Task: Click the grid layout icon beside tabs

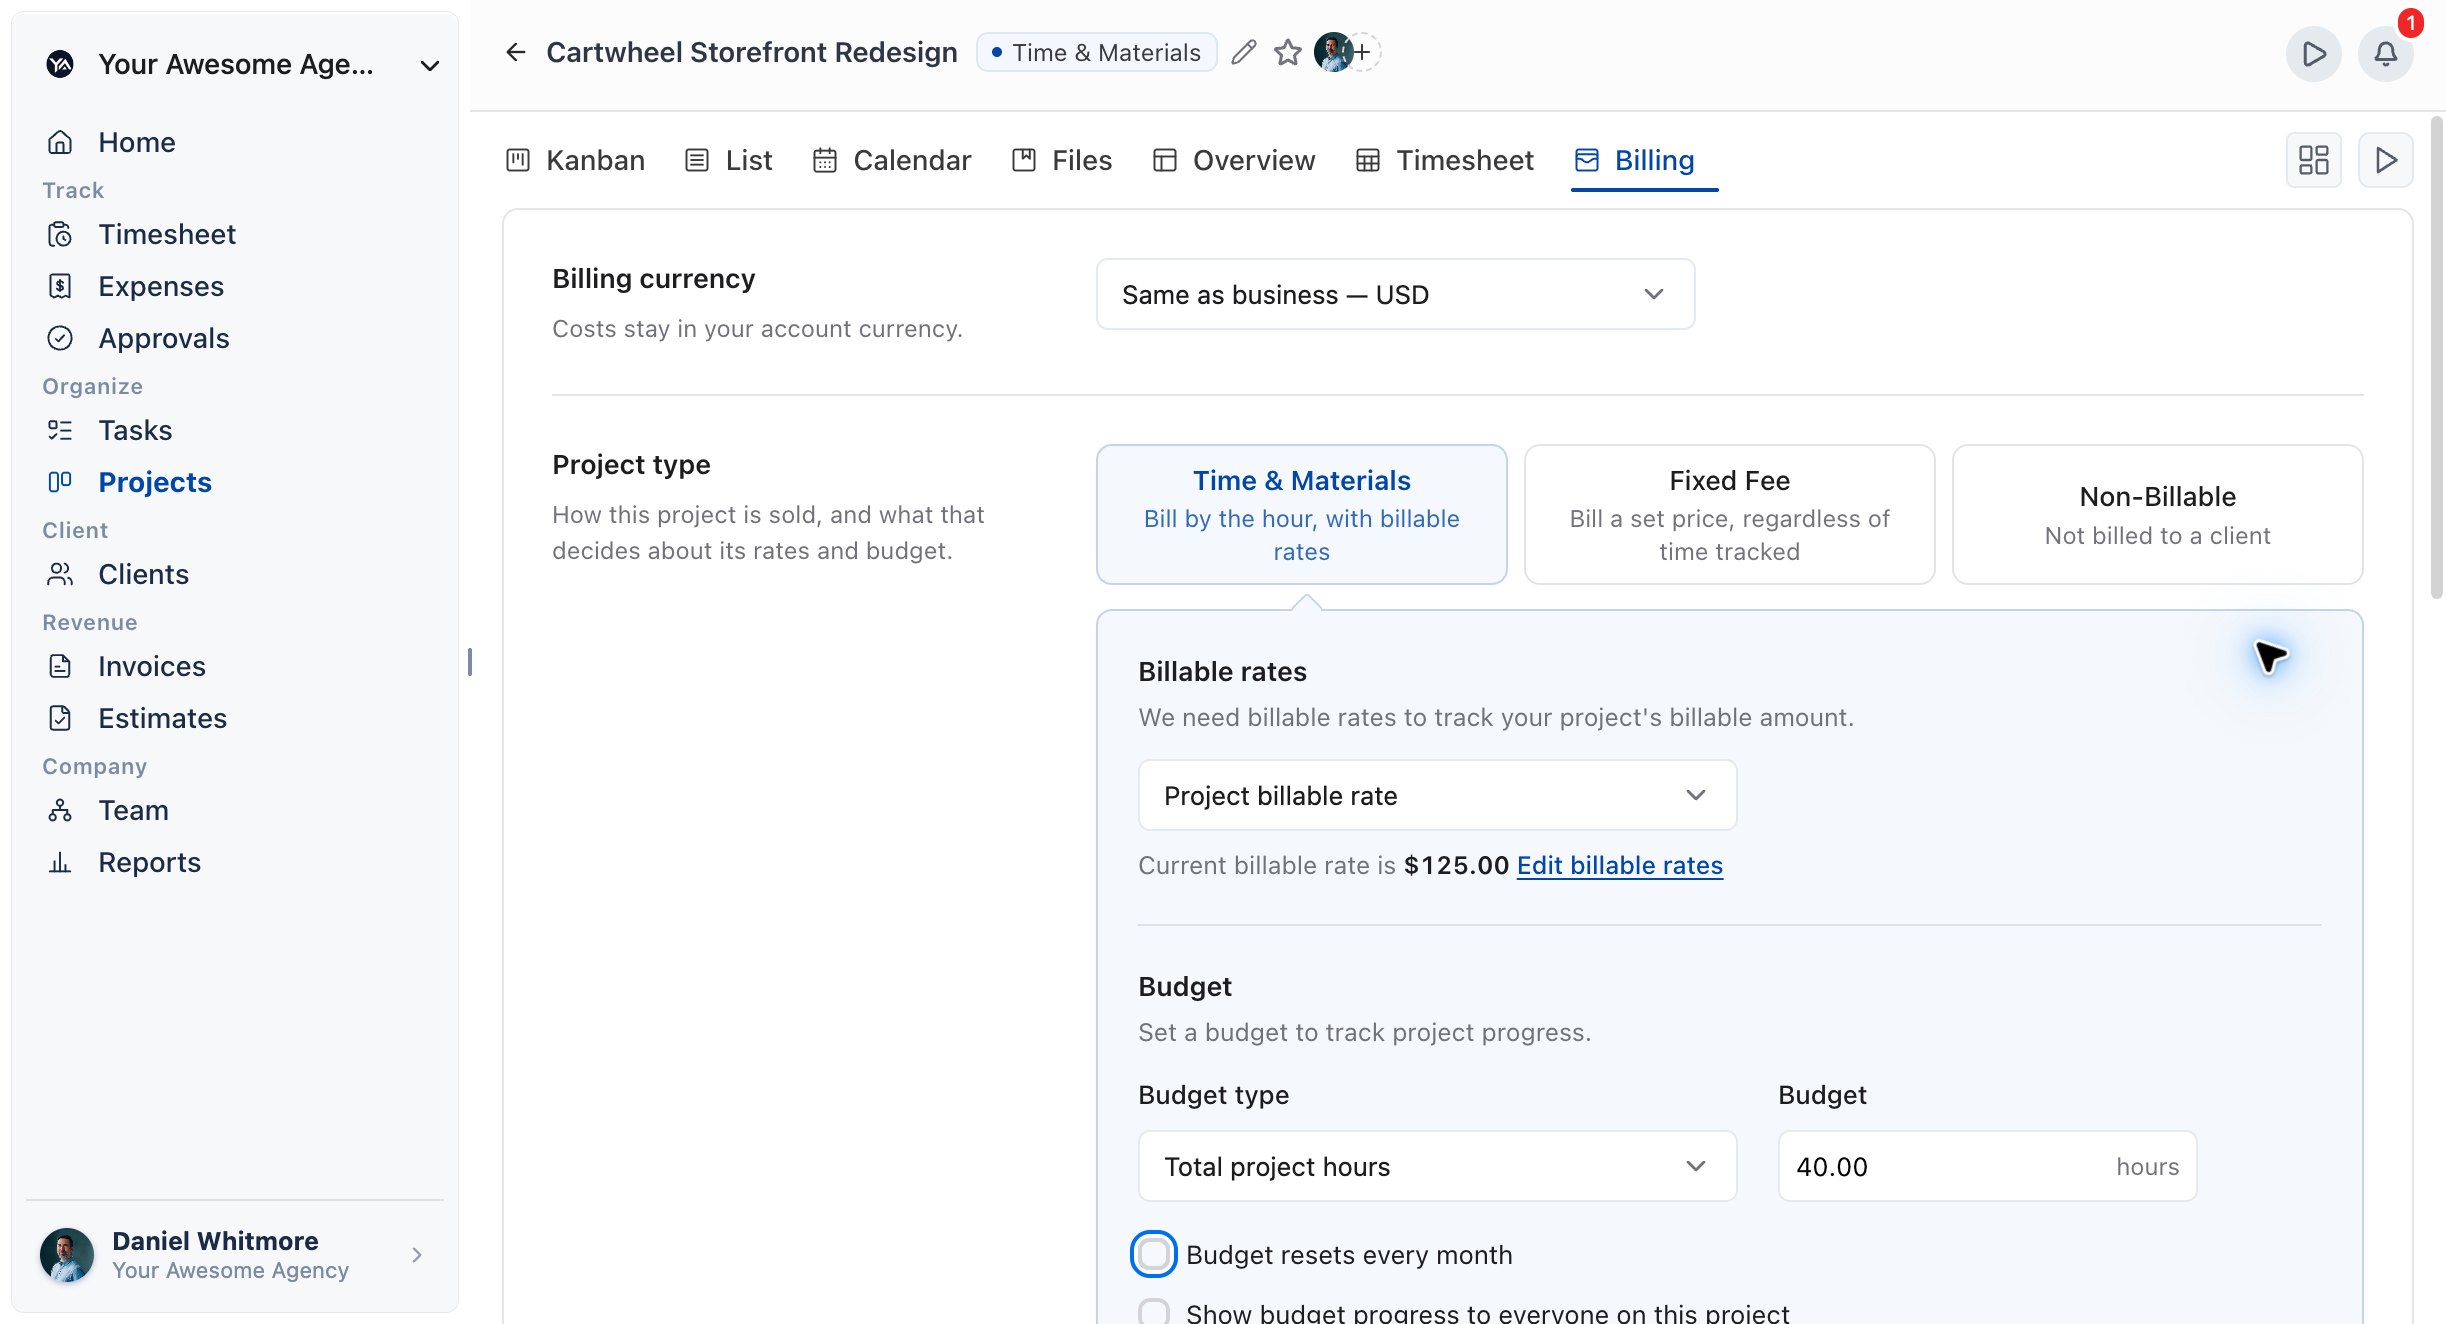Action: coord(2313,160)
